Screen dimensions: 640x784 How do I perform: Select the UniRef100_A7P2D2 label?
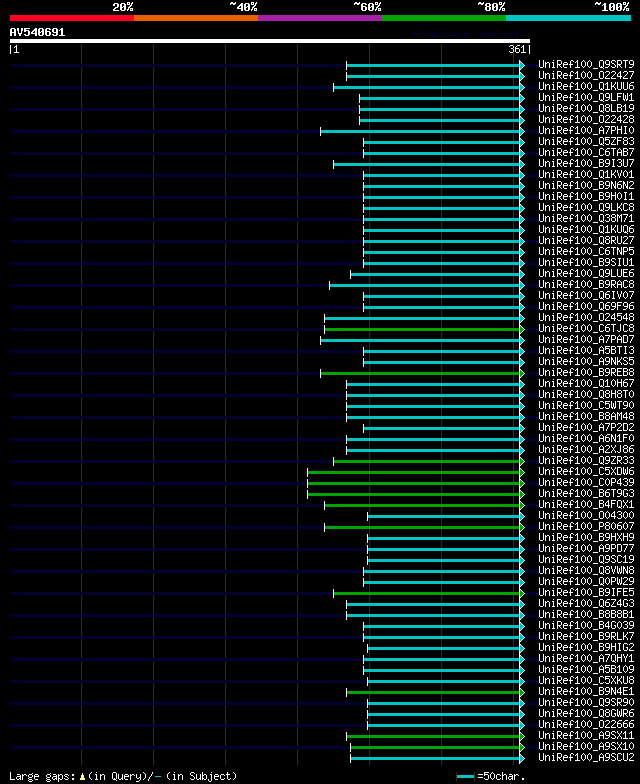586,428
